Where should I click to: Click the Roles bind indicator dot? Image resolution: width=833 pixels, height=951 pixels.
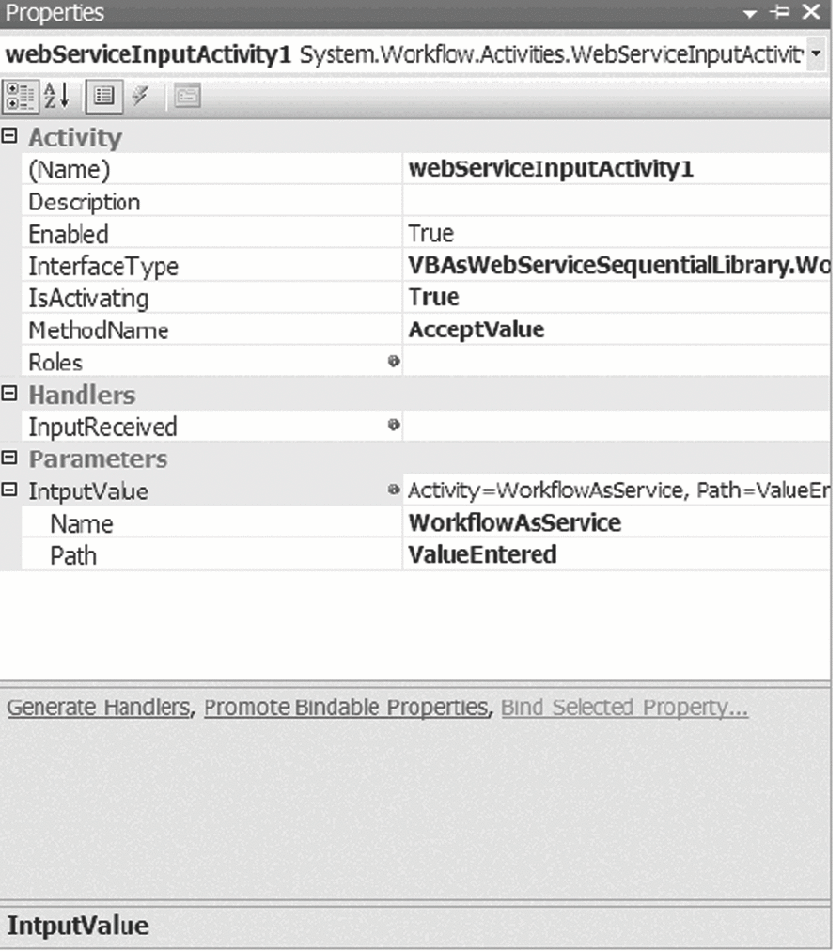(394, 362)
